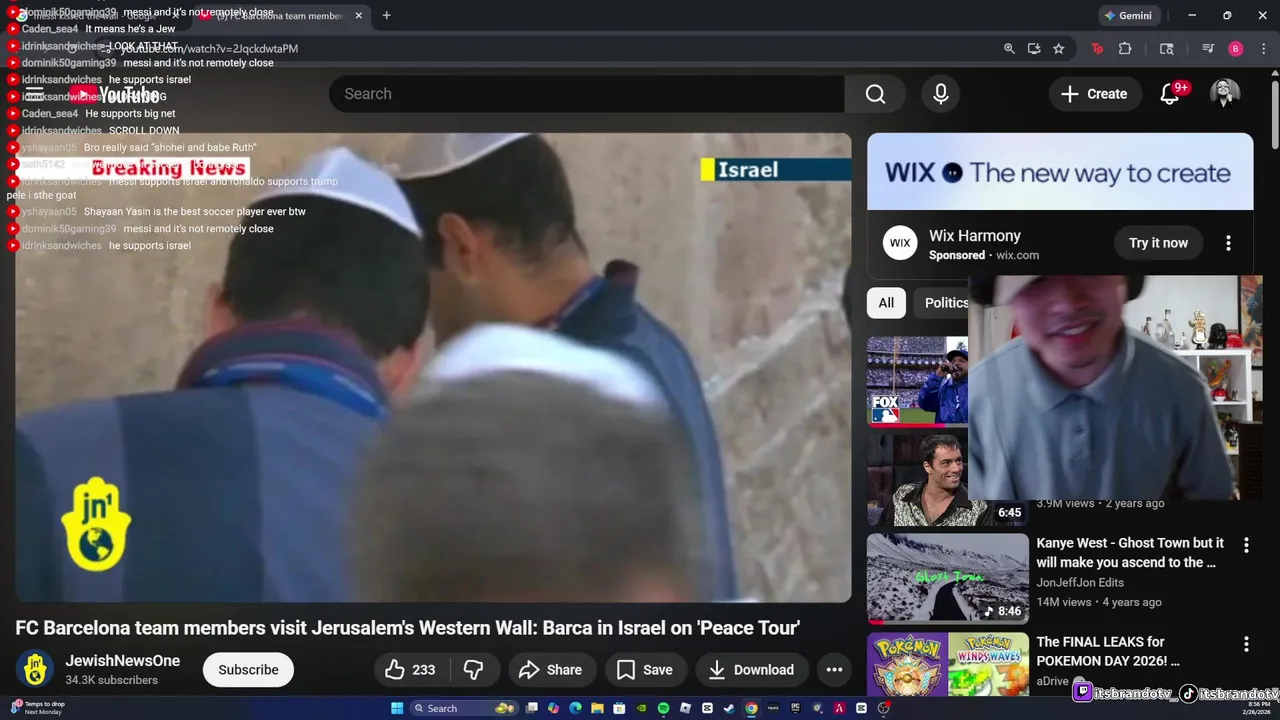Viewport: 1280px width, 720px height.
Task: Open the Chrome profile B avatar
Action: pos(1236,48)
